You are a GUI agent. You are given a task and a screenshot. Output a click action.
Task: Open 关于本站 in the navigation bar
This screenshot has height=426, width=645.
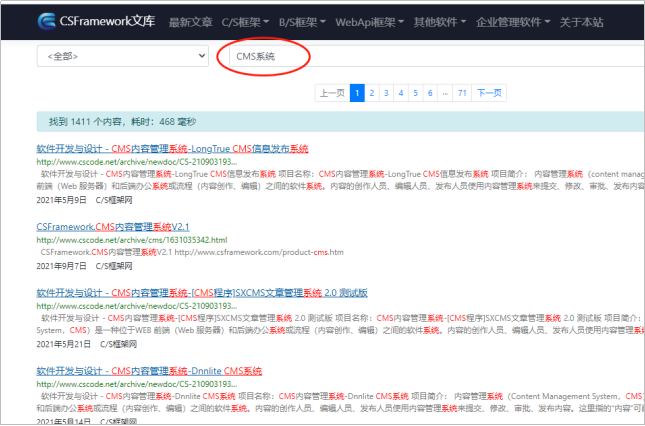[x=582, y=22]
